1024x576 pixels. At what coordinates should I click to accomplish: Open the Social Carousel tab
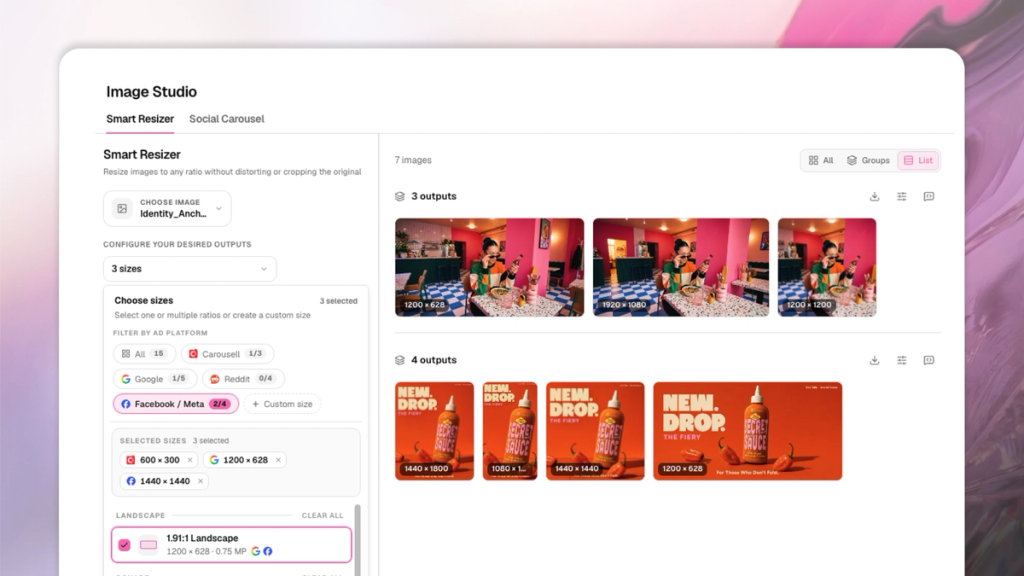[227, 119]
